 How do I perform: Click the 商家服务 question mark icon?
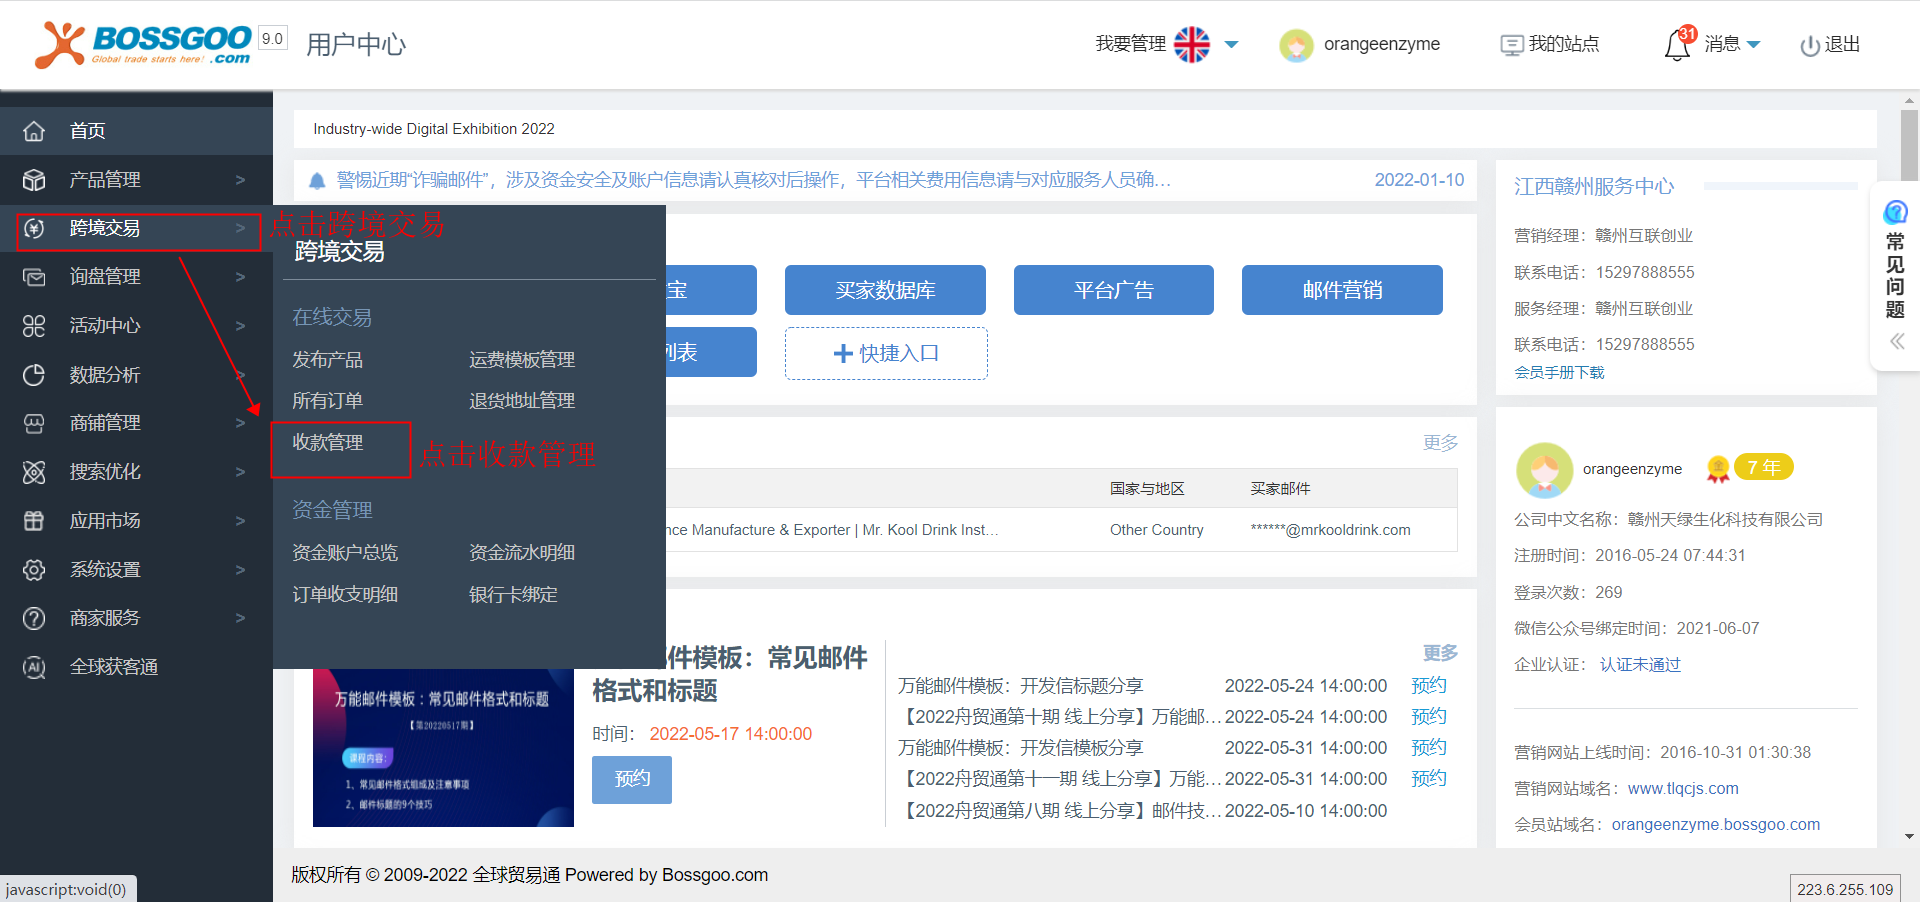click(x=34, y=618)
